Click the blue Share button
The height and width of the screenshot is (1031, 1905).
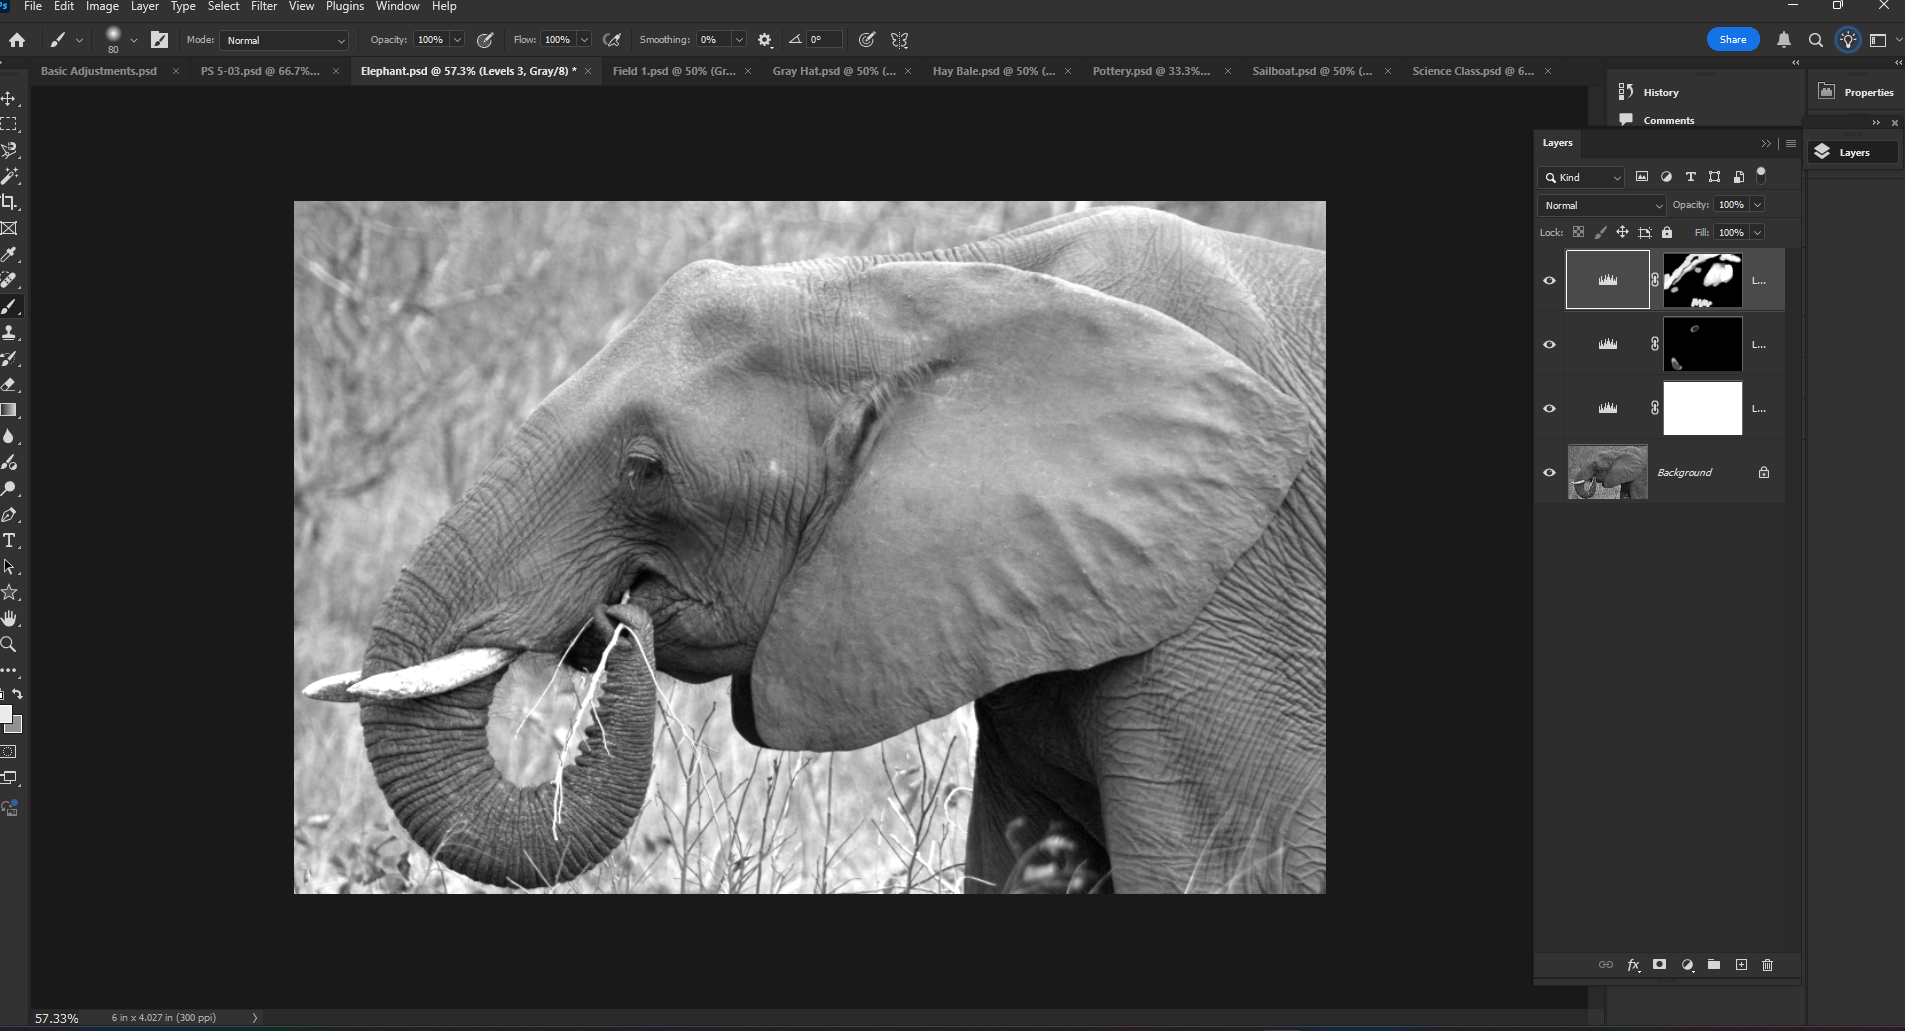[1732, 38]
